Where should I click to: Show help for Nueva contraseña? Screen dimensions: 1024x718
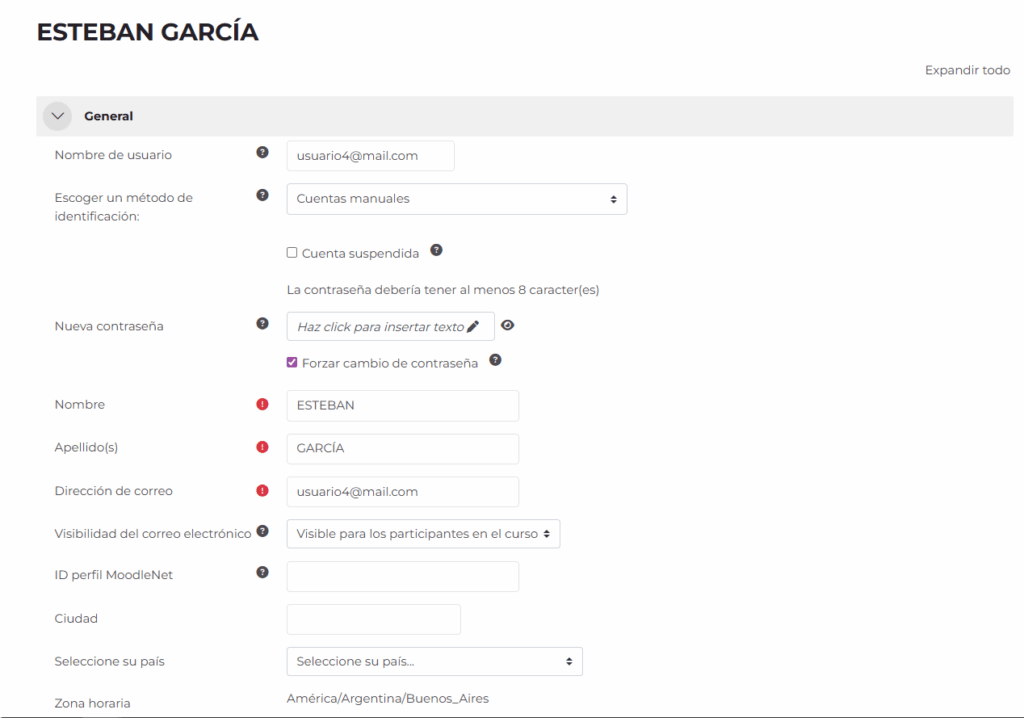pyautogui.click(x=262, y=324)
